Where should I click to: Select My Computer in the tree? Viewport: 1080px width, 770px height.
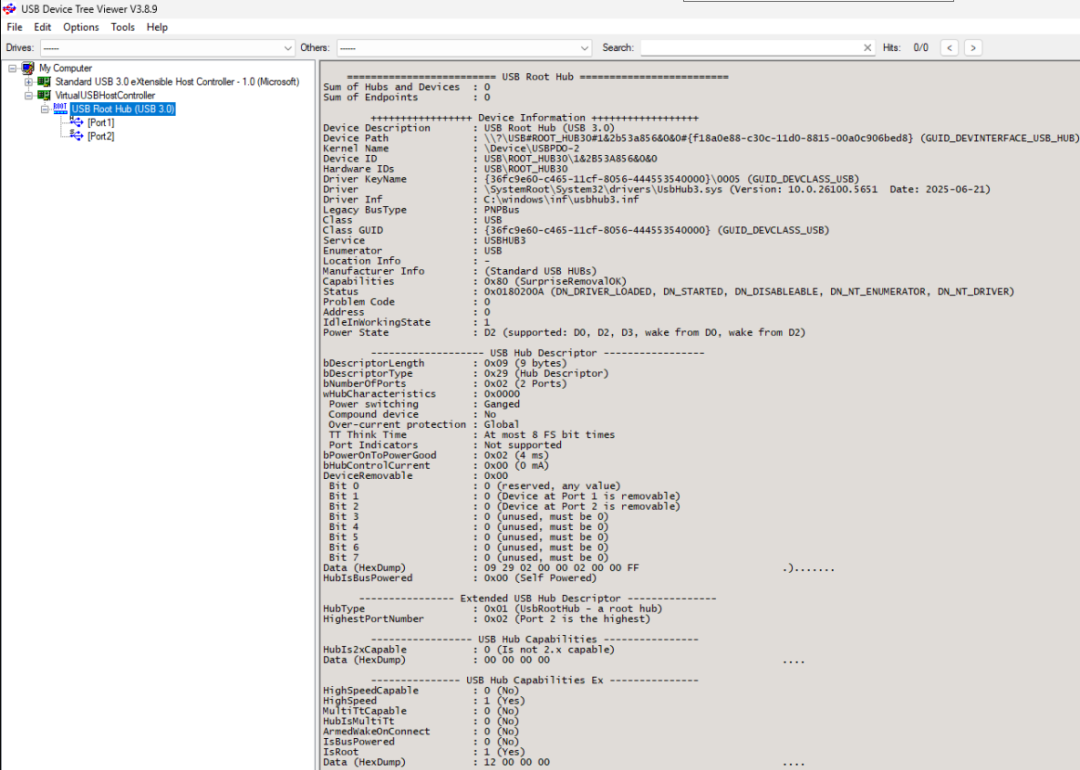coord(65,68)
